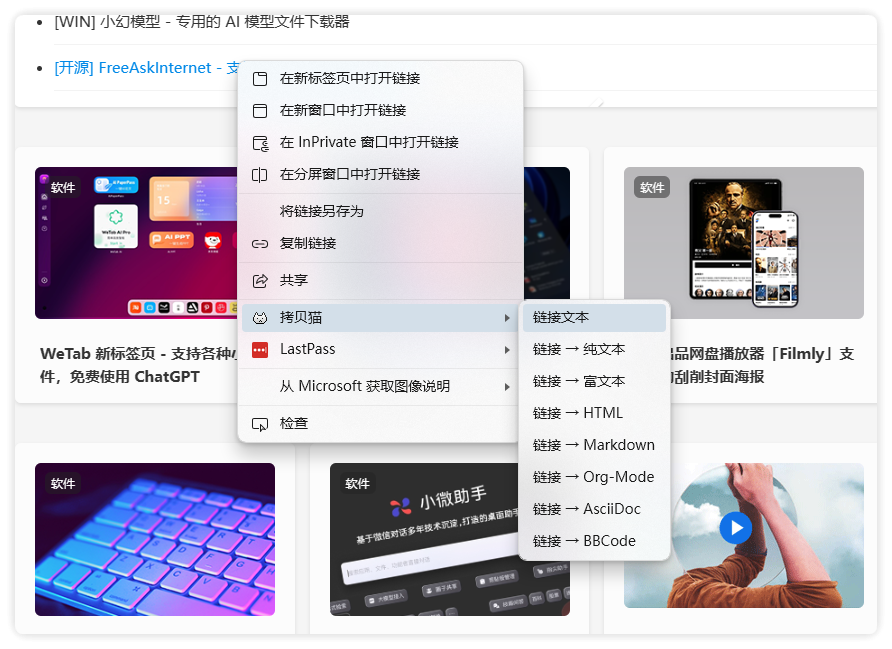Click the copy link chain icon
This screenshot has height=649, width=892.
260,244
